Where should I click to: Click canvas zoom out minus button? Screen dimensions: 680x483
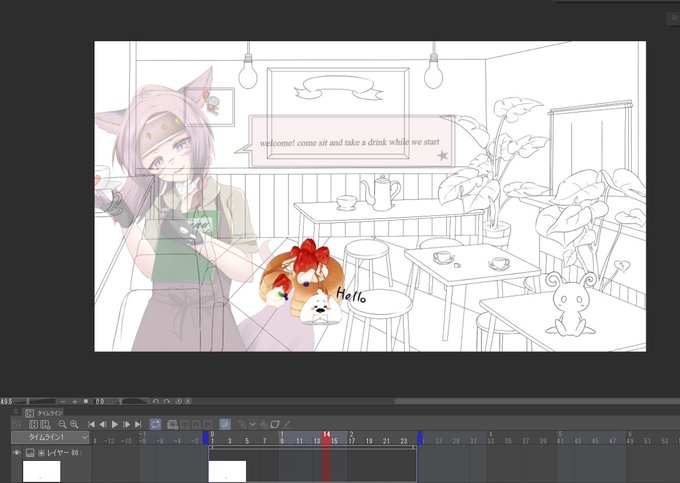[x=63, y=401]
